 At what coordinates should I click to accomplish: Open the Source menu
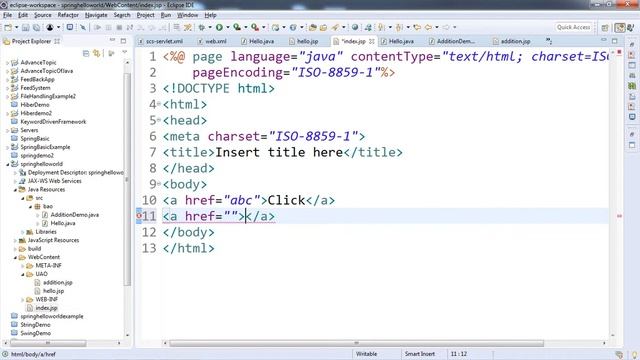(x=42, y=15)
